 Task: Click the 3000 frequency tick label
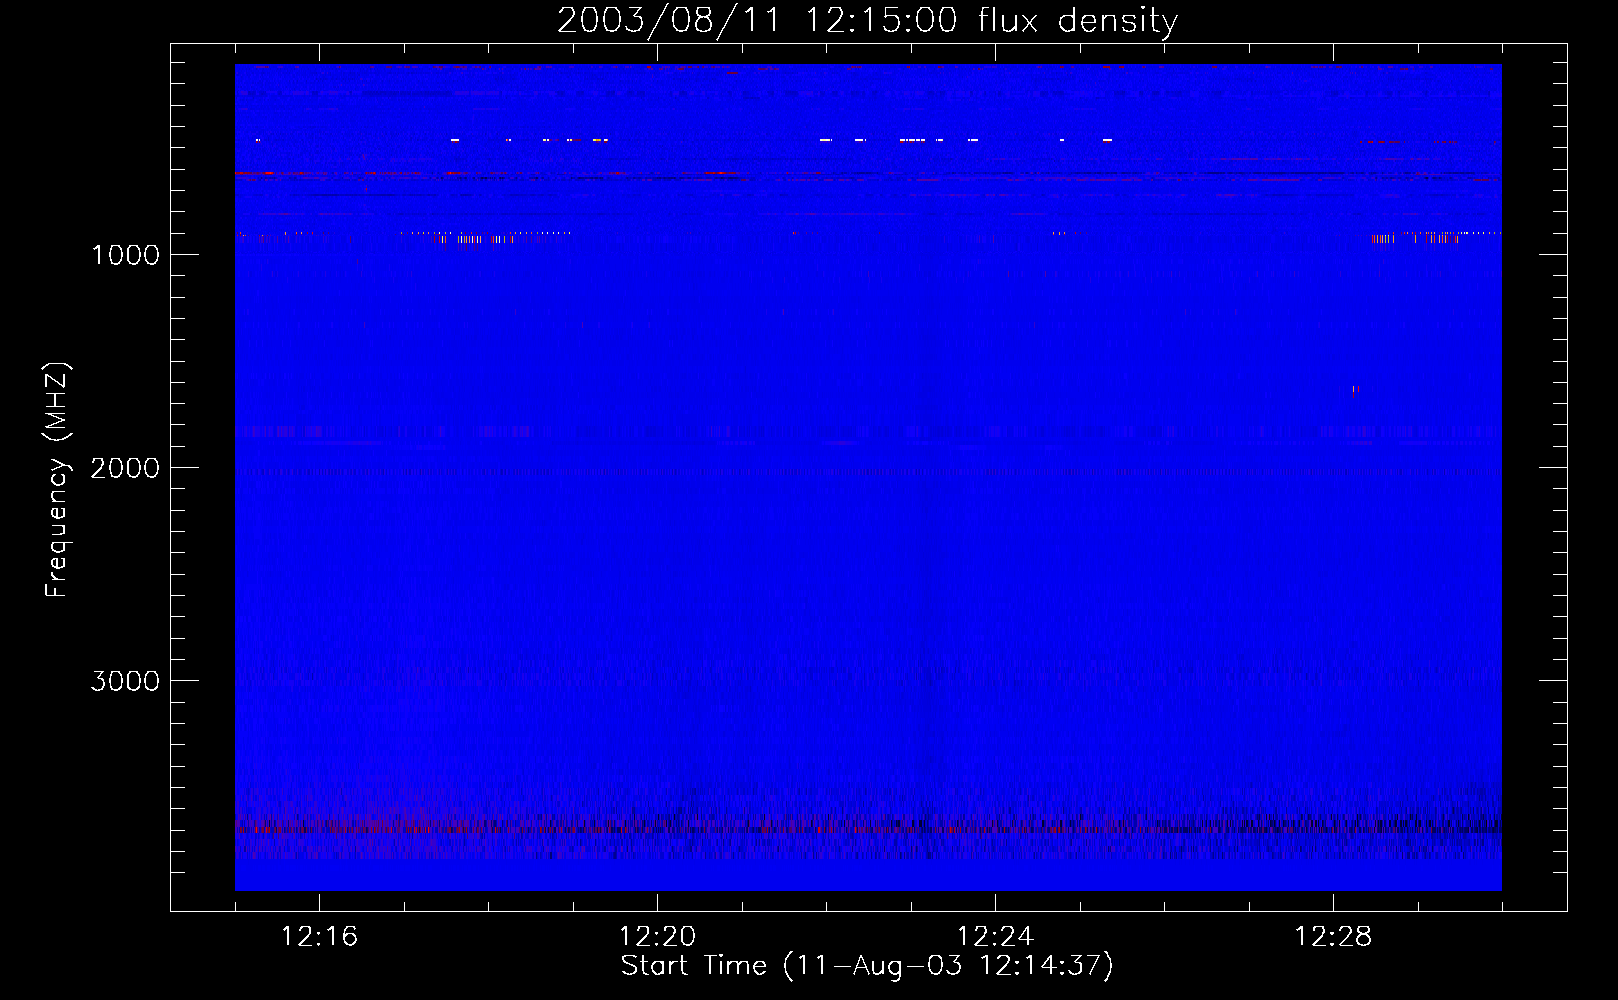pos(125,681)
